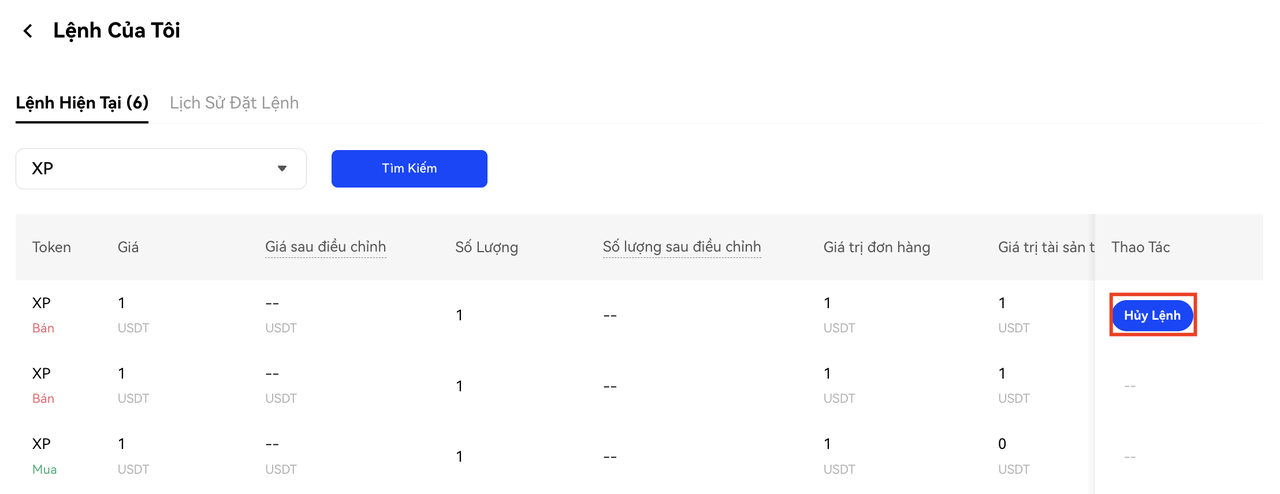Click the Token column header
The height and width of the screenshot is (494, 1280).
coord(52,247)
